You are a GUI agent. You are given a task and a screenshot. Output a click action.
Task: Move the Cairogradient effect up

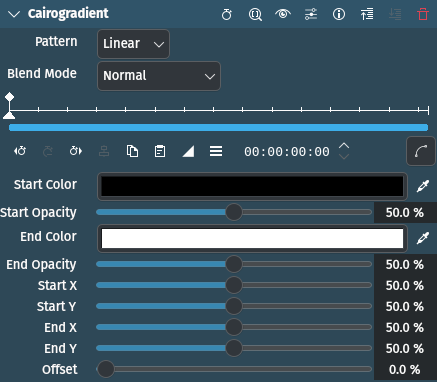pyautogui.click(x=367, y=14)
